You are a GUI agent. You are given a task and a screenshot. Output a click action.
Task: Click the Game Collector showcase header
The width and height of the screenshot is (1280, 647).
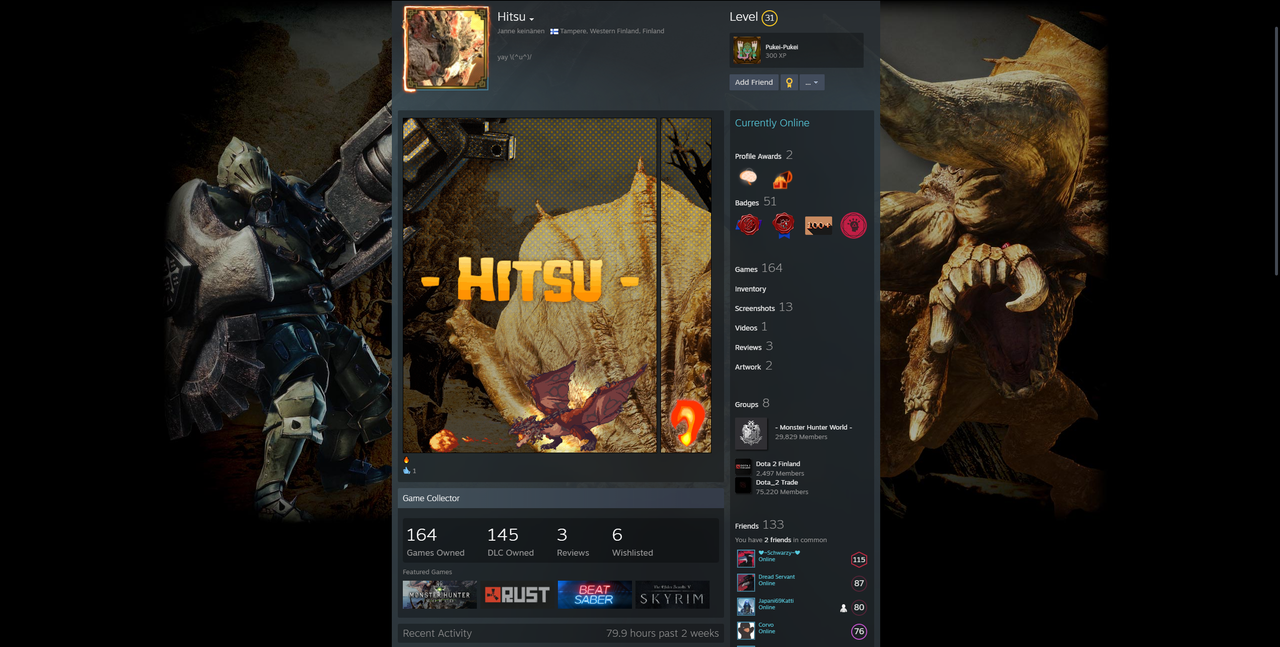561,498
